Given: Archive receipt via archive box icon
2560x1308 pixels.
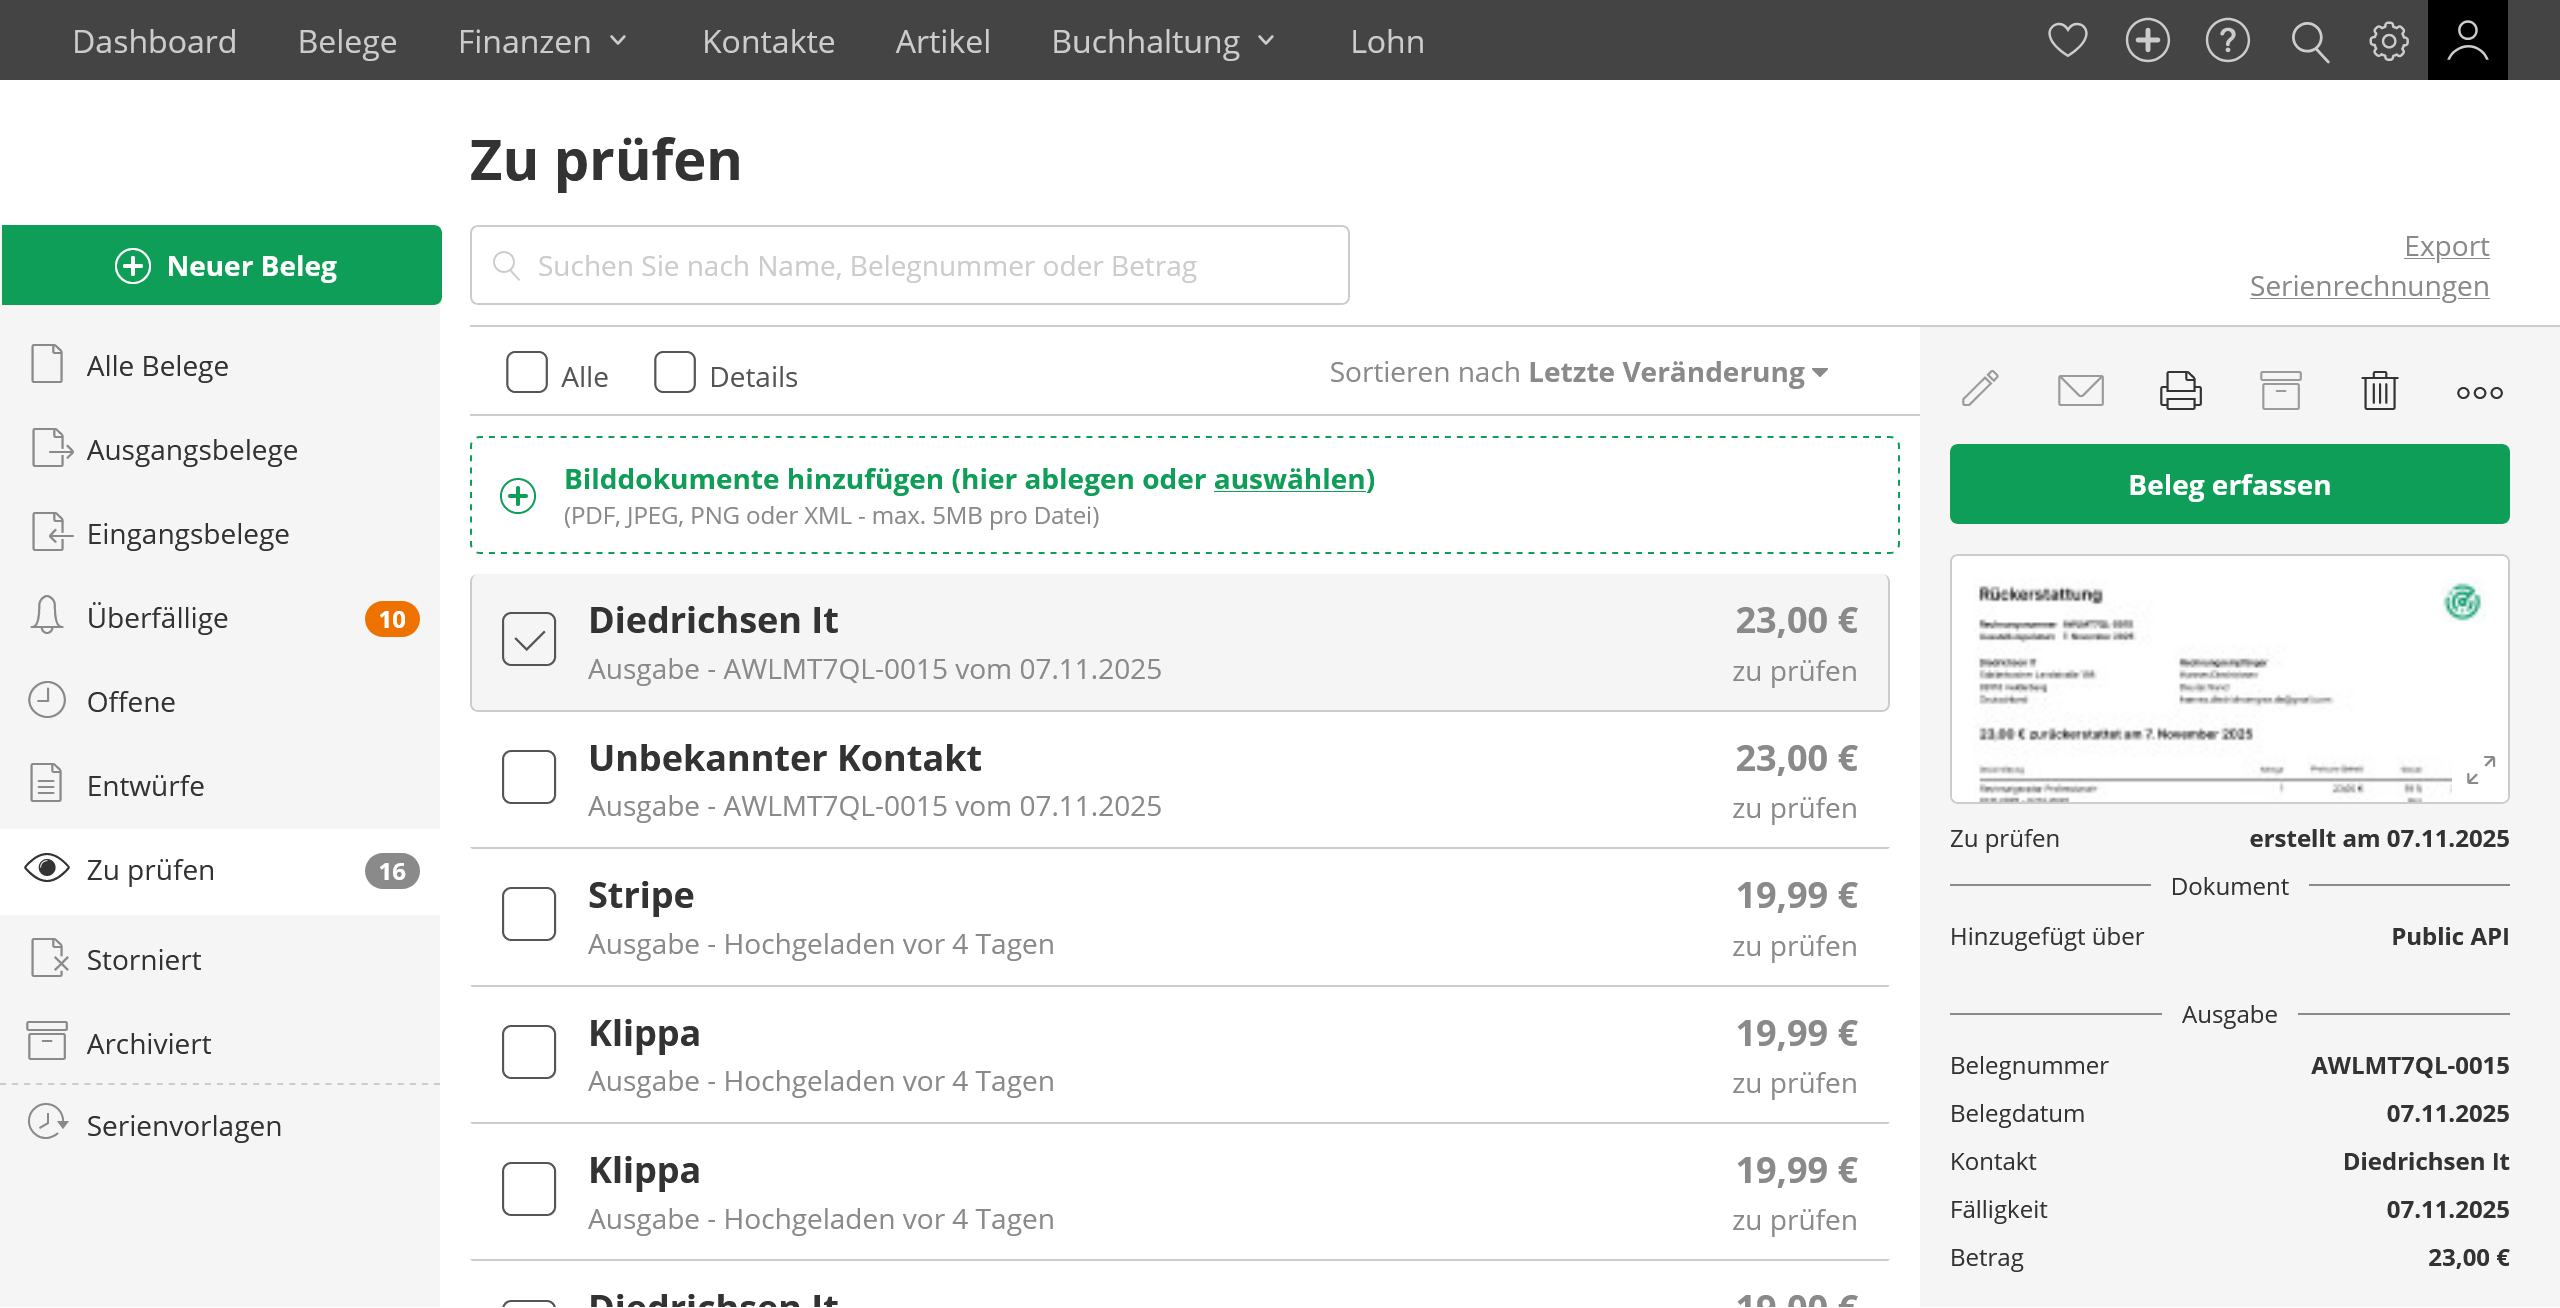Looking at the screenshot, I should click(2280, 390).
